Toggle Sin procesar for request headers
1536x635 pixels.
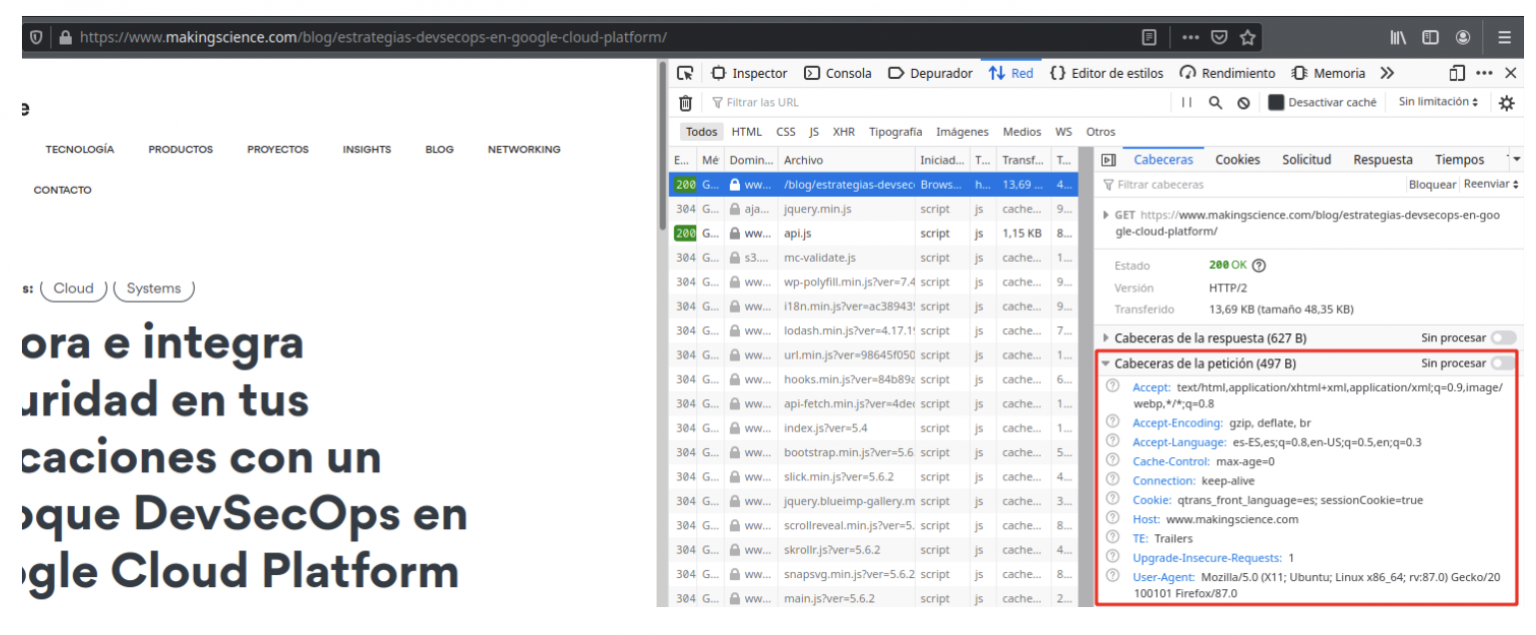coord(1502,363)
